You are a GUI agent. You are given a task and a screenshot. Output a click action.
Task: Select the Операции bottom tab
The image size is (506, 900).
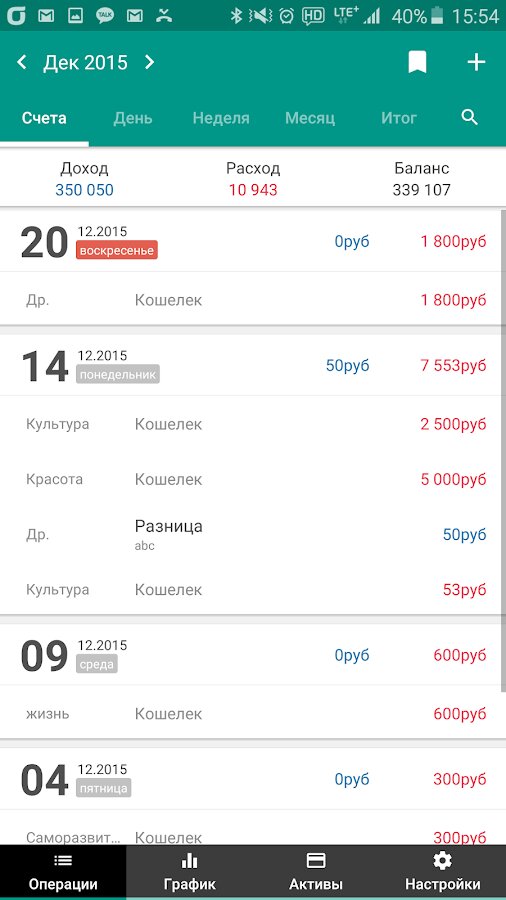click(x=63, y=872)
